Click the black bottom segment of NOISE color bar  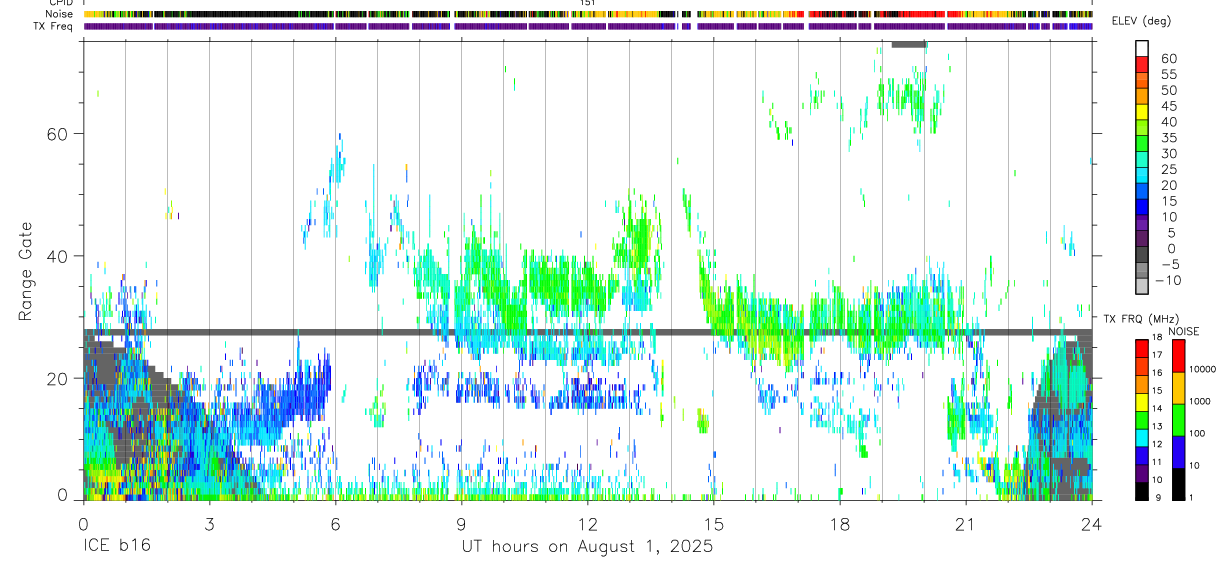tap(1178, 483)
